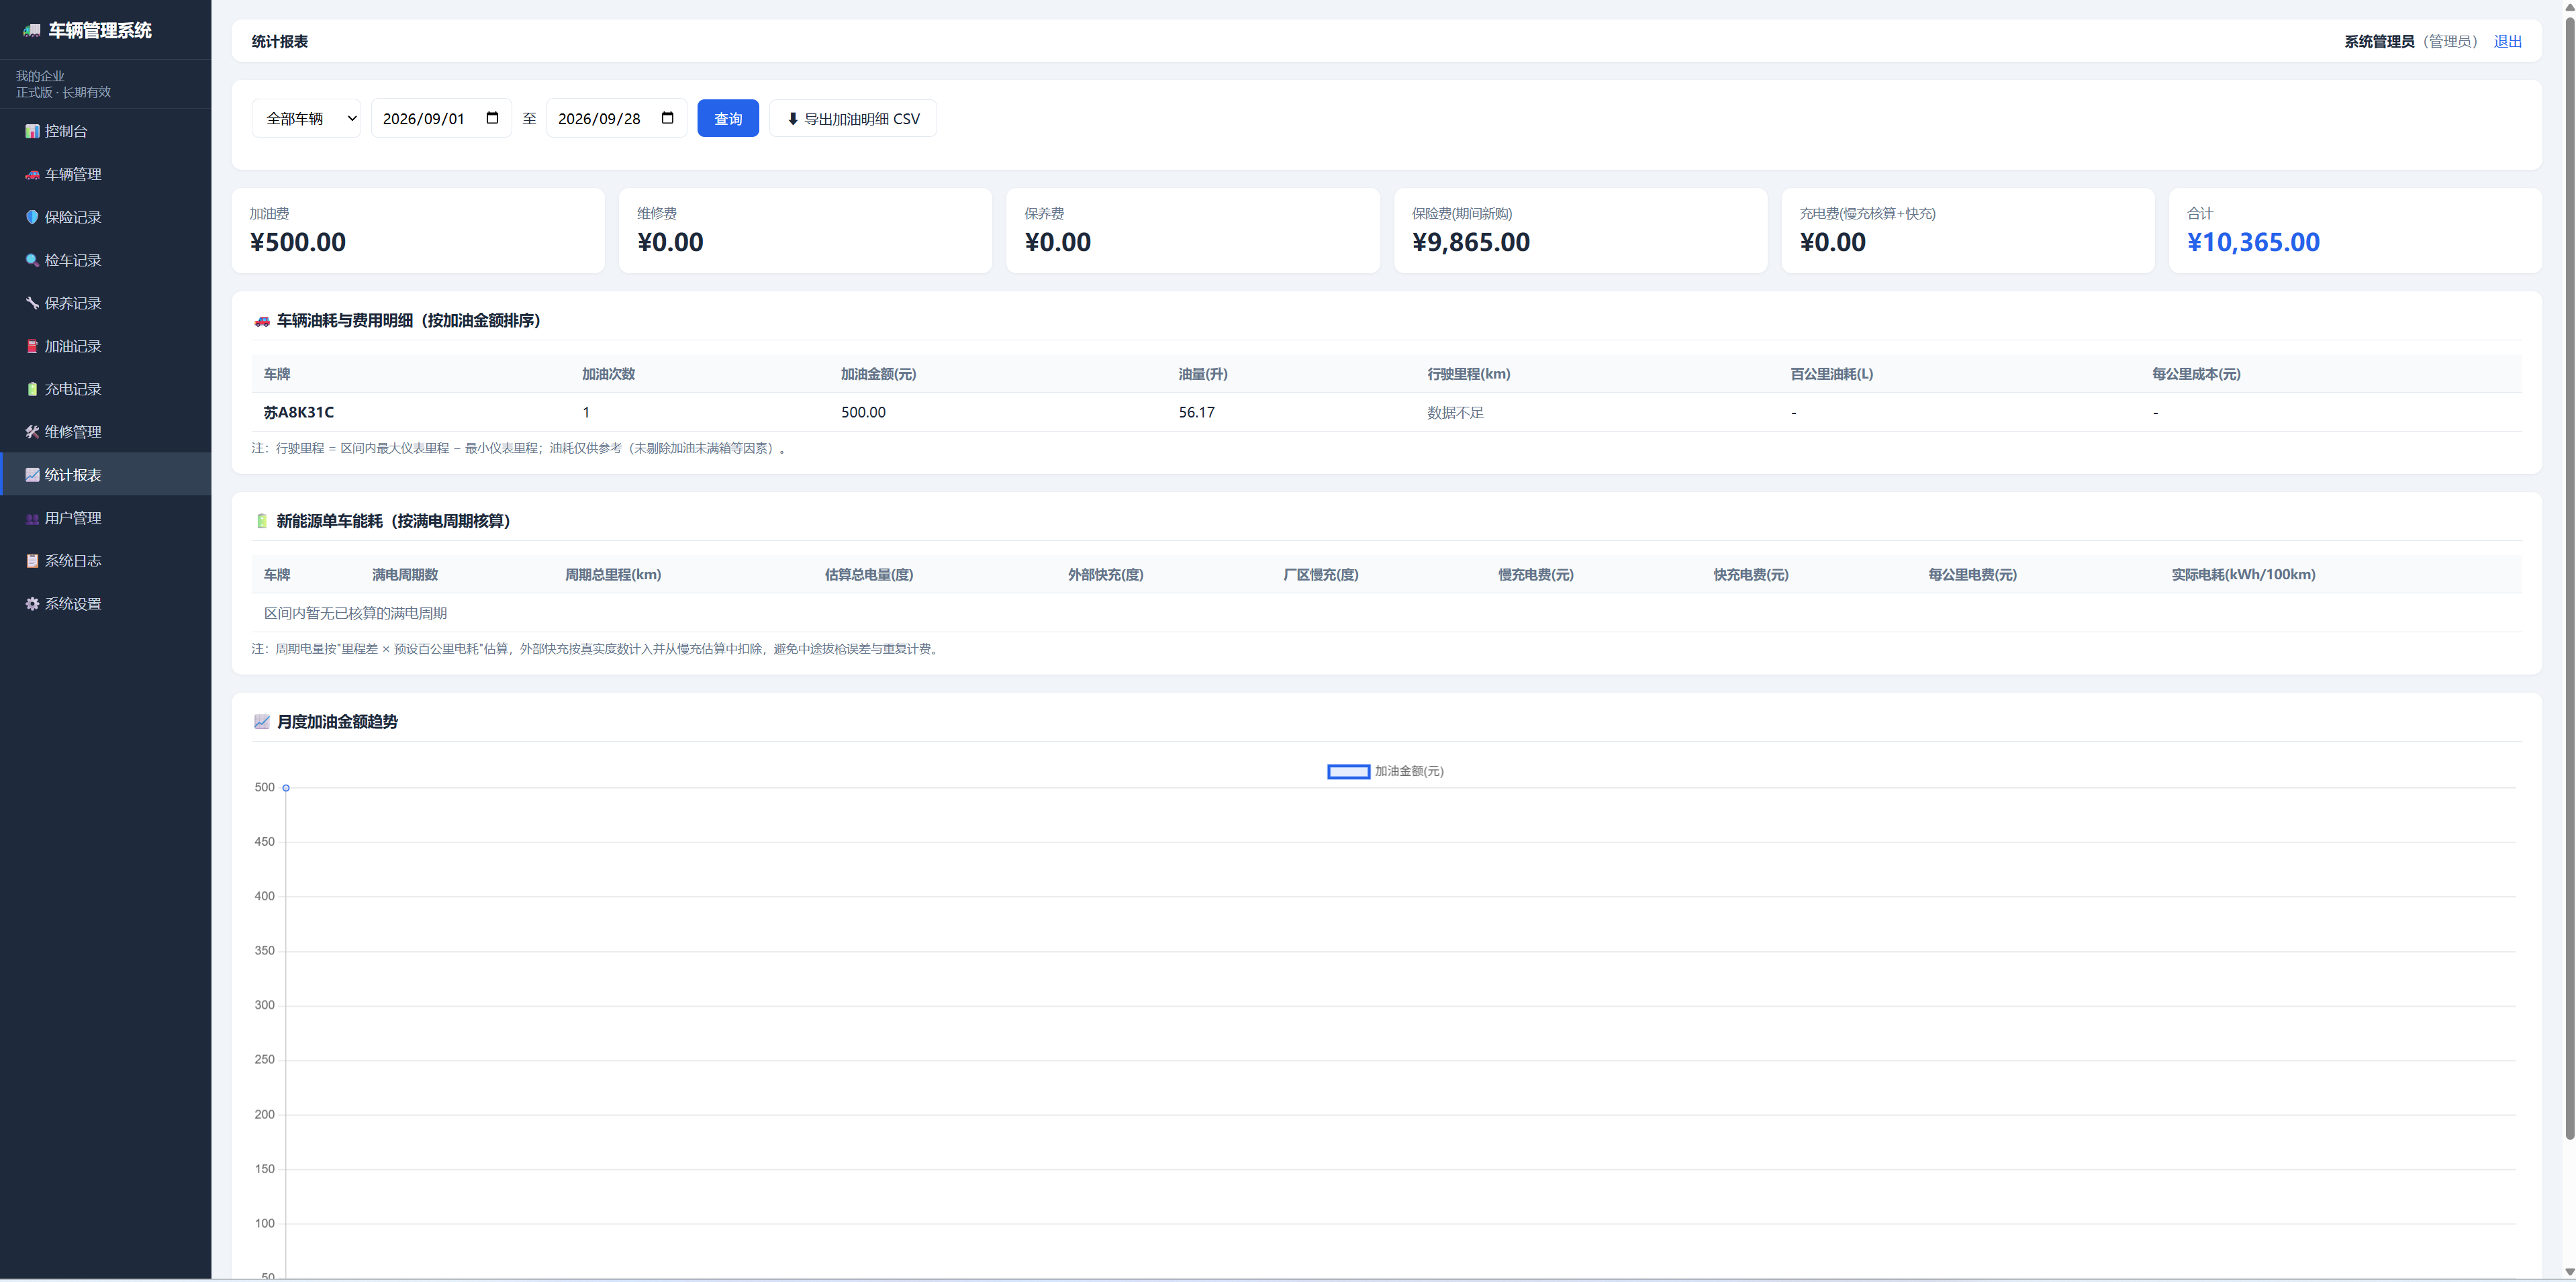The height and width of the screenshot is (1282, 2576).
Task: Click the 系统管理员 username text
Action: point(2379,41)
